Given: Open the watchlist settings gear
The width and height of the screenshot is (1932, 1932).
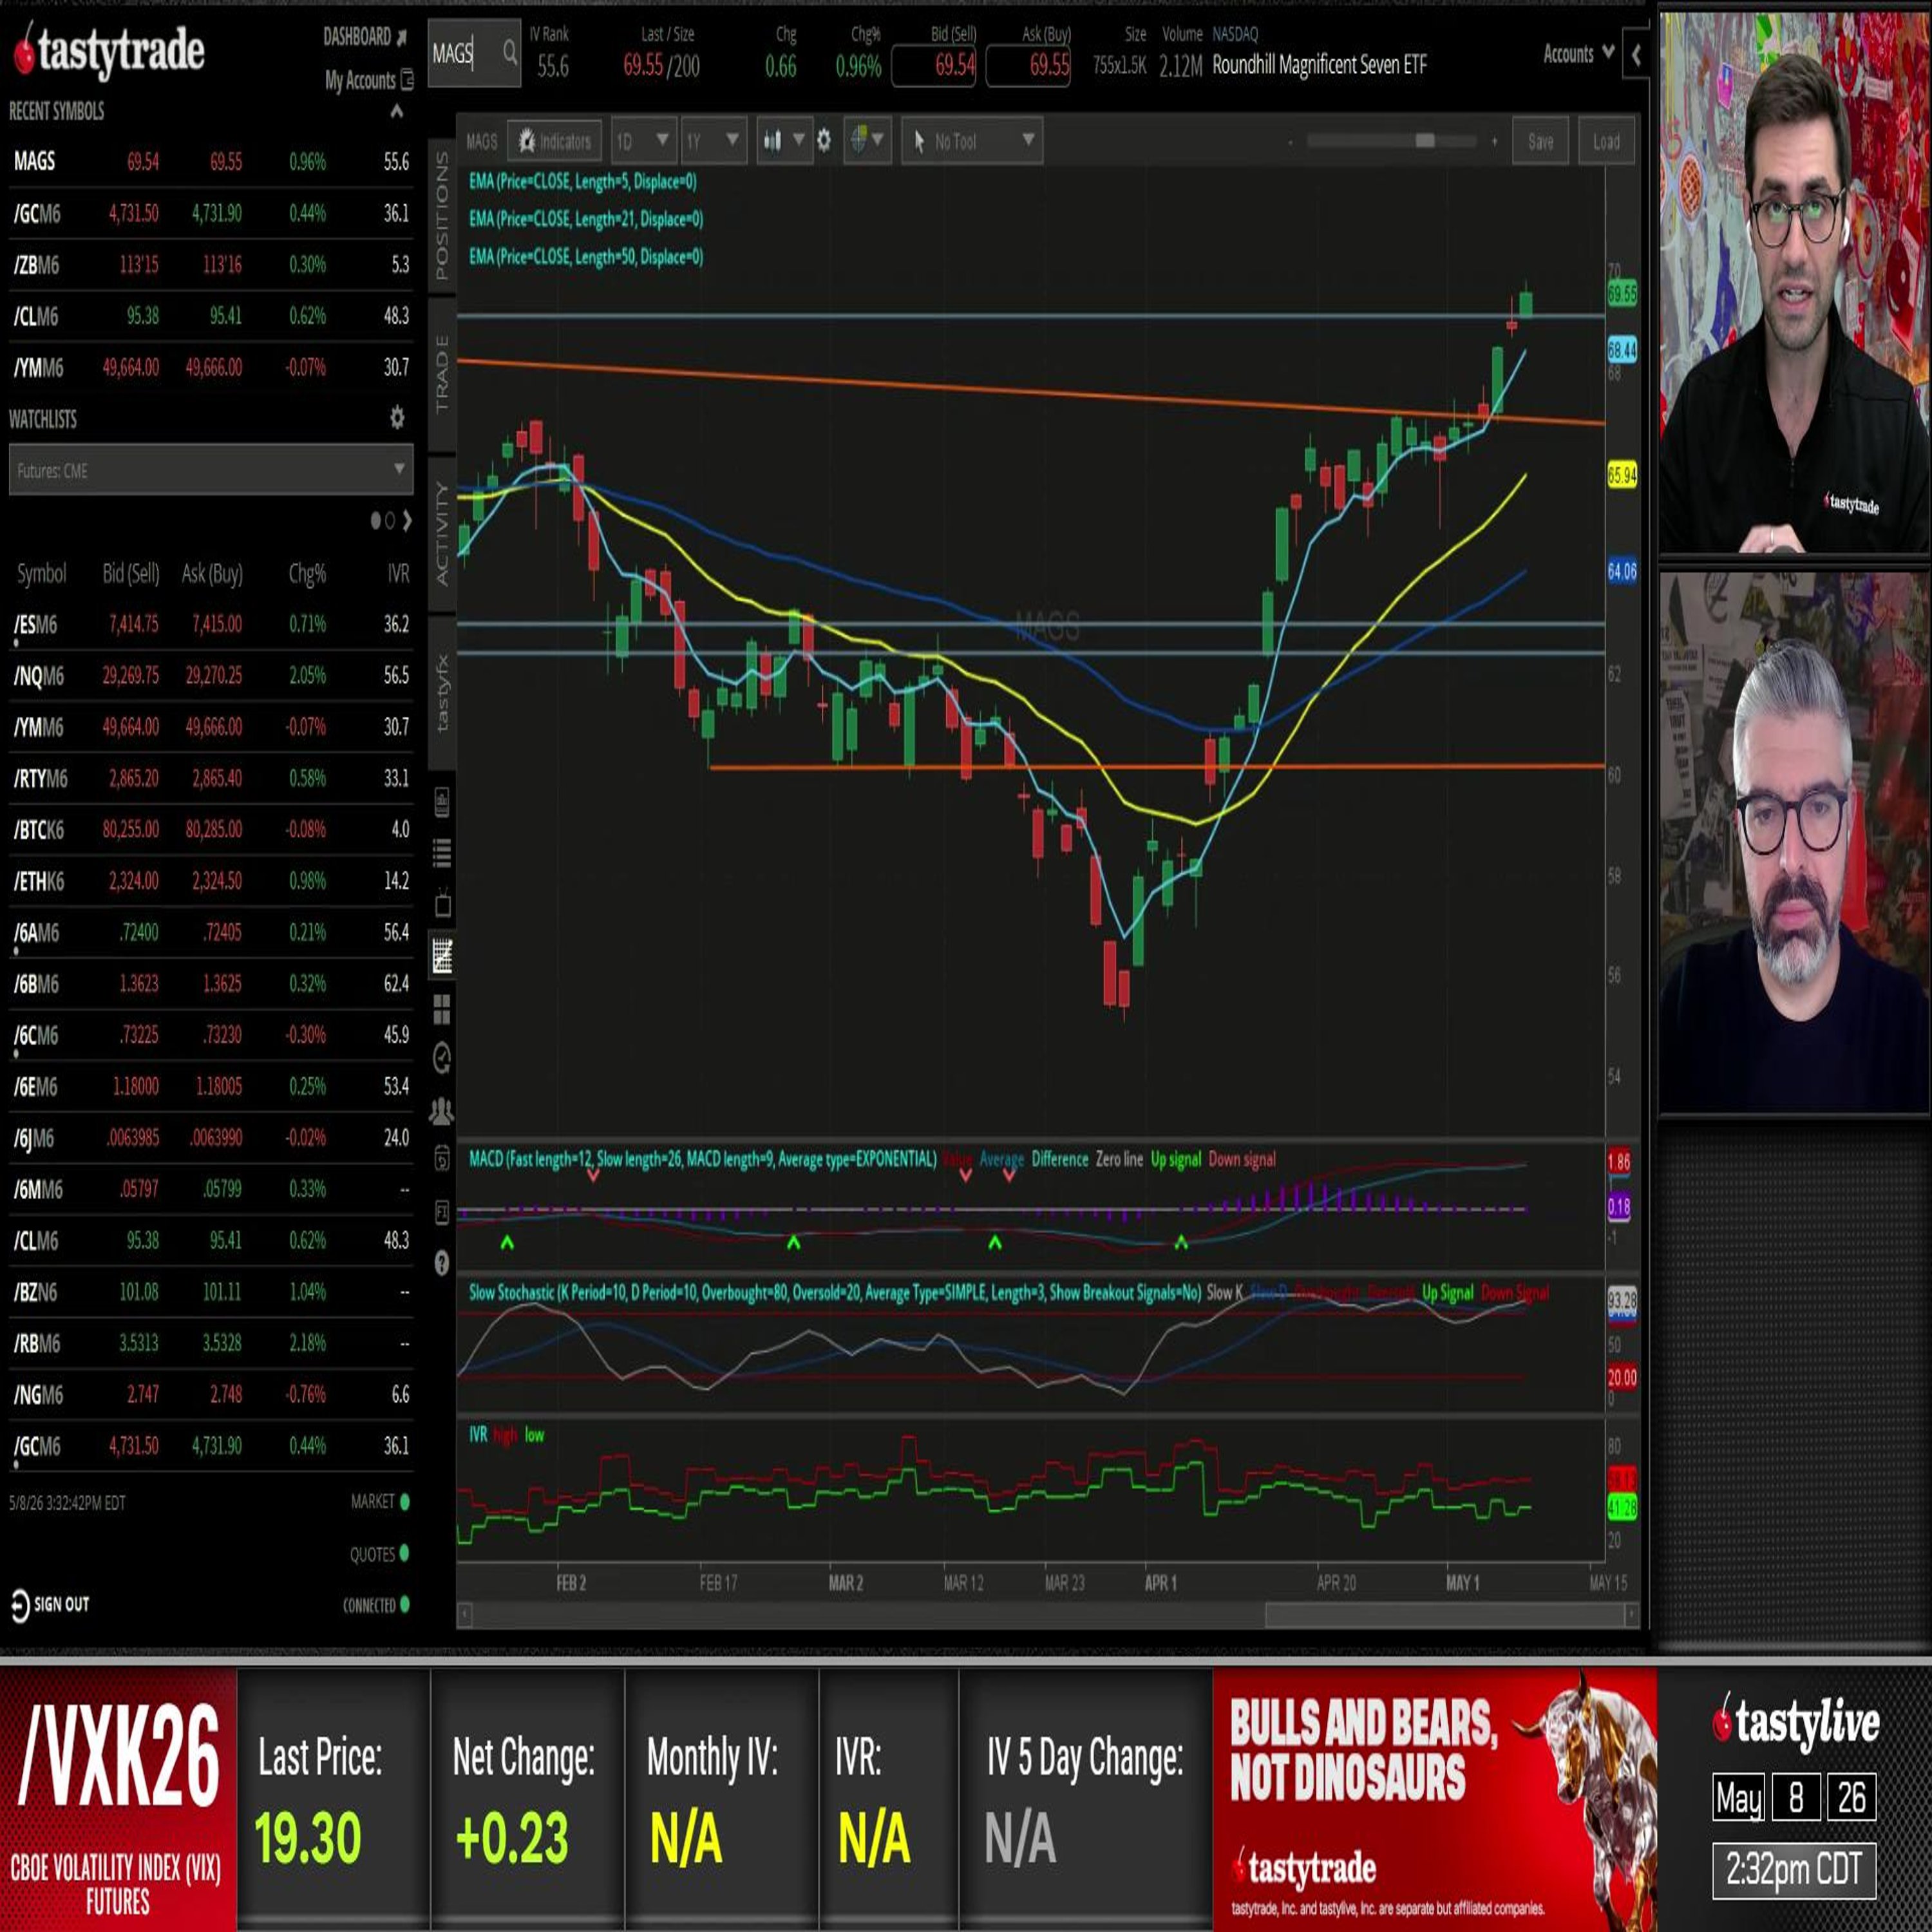Looking at the screenshot, I should [397, 418].
